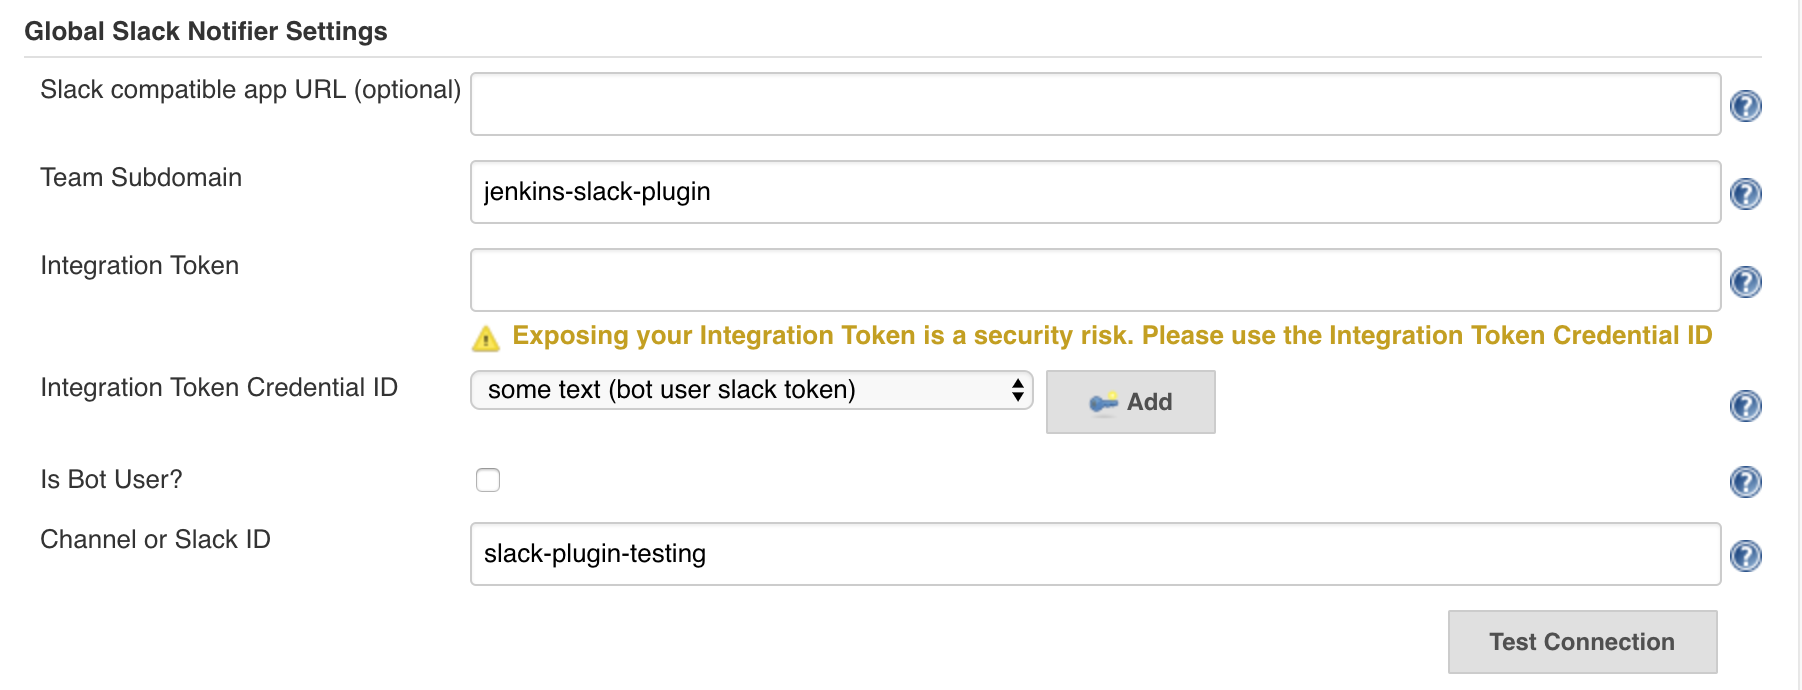Screen dimensions: 1802x690
Task: Click the Channel or Slack ID field
Action: (1095, 554)
